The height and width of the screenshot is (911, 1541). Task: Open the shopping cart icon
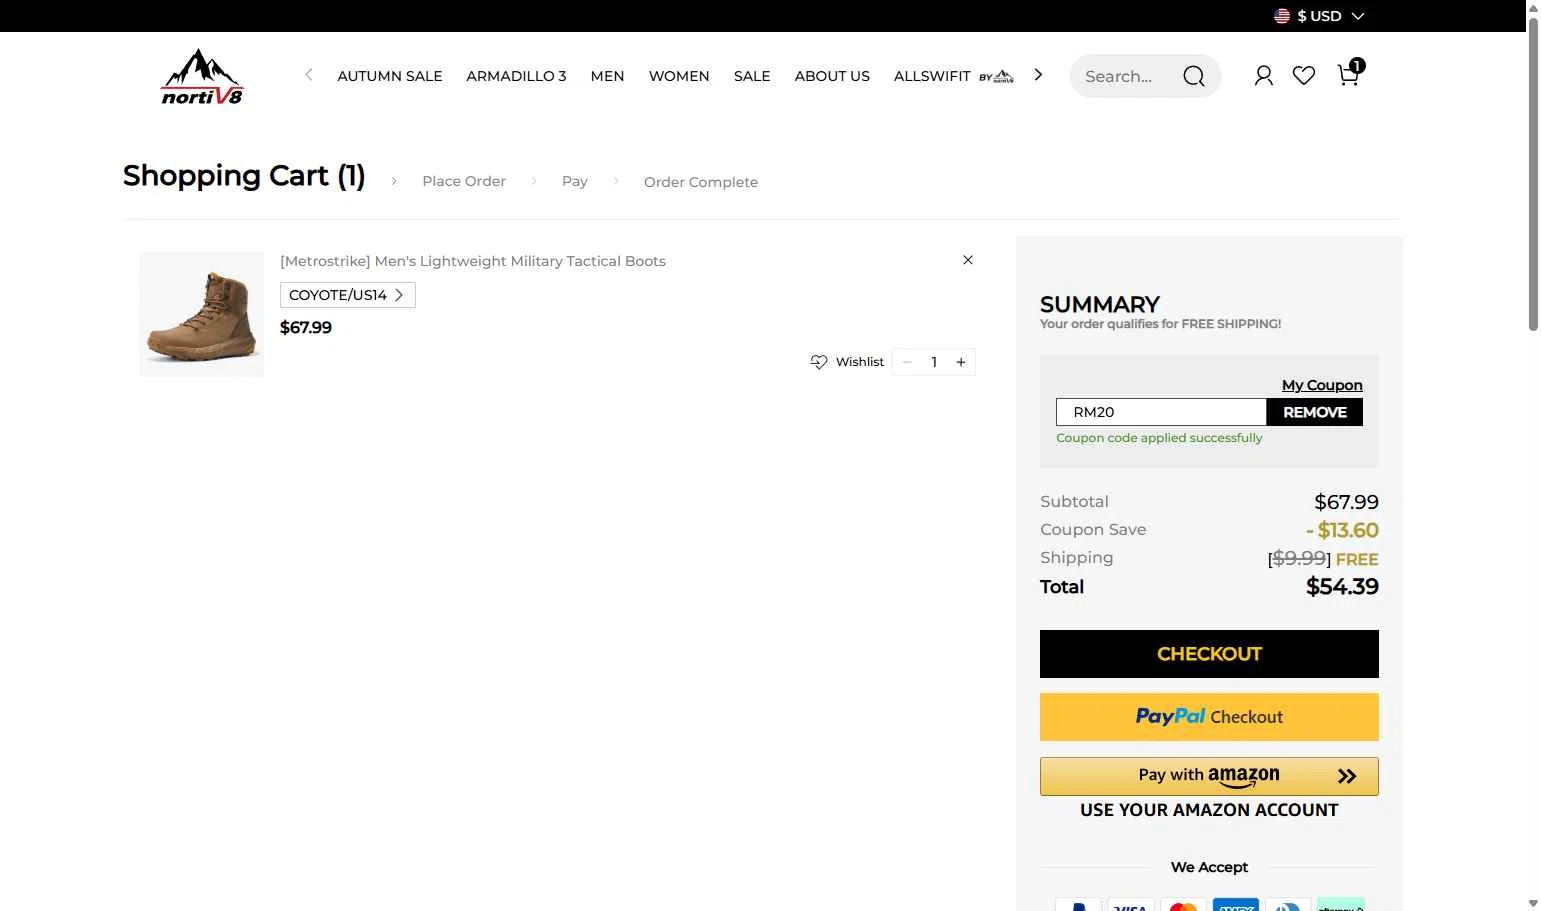(1349, 74)
